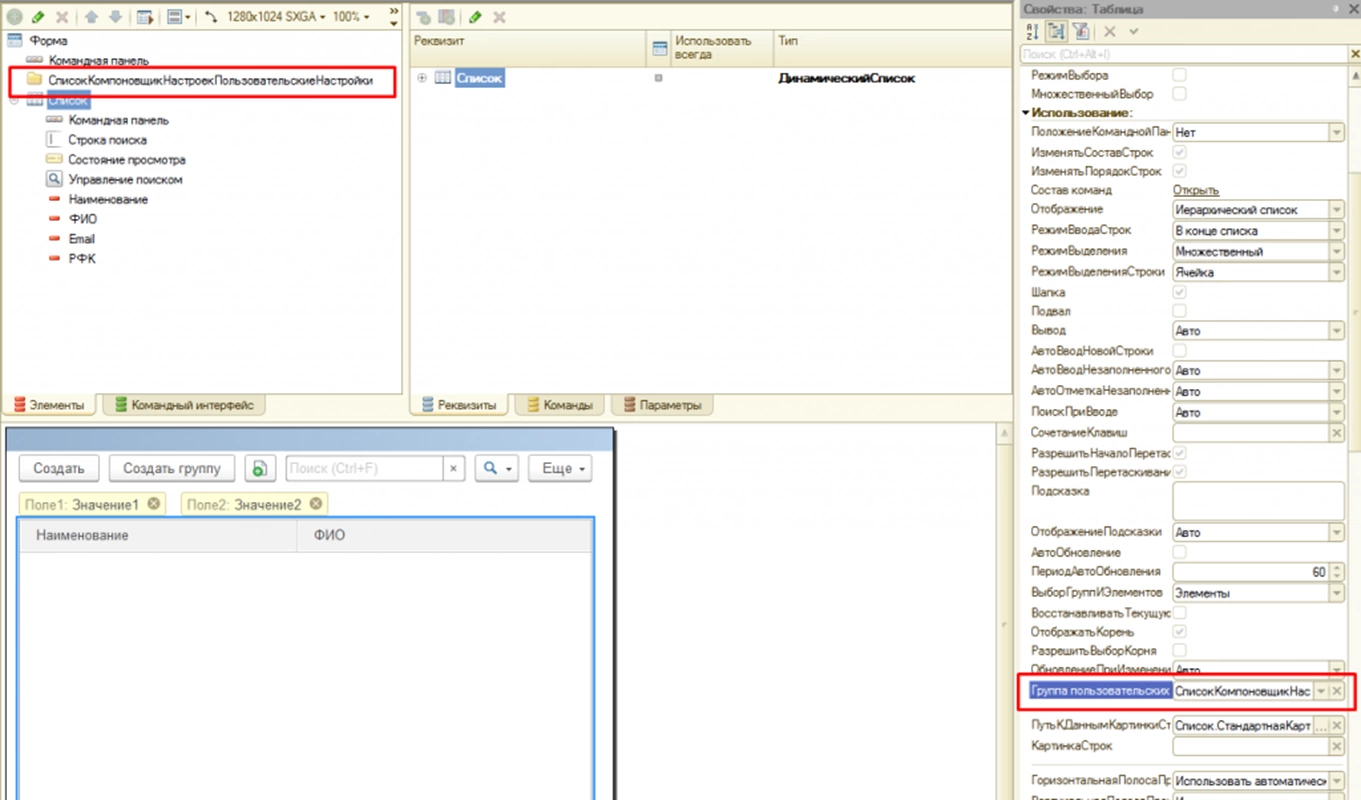Click the gray X Delete icon in the Elements toolbar

click(x=62, y=17)
